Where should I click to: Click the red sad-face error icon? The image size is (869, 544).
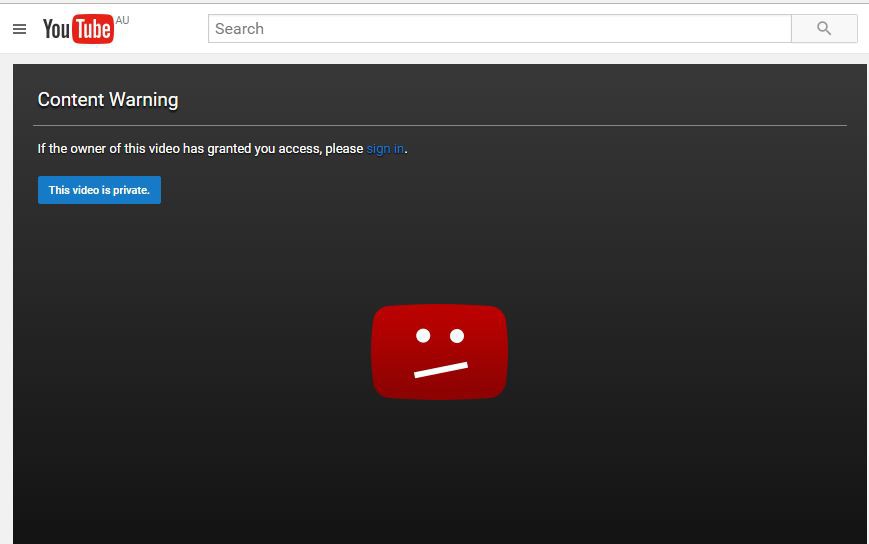pyautogui.click(x=439, y=352)
